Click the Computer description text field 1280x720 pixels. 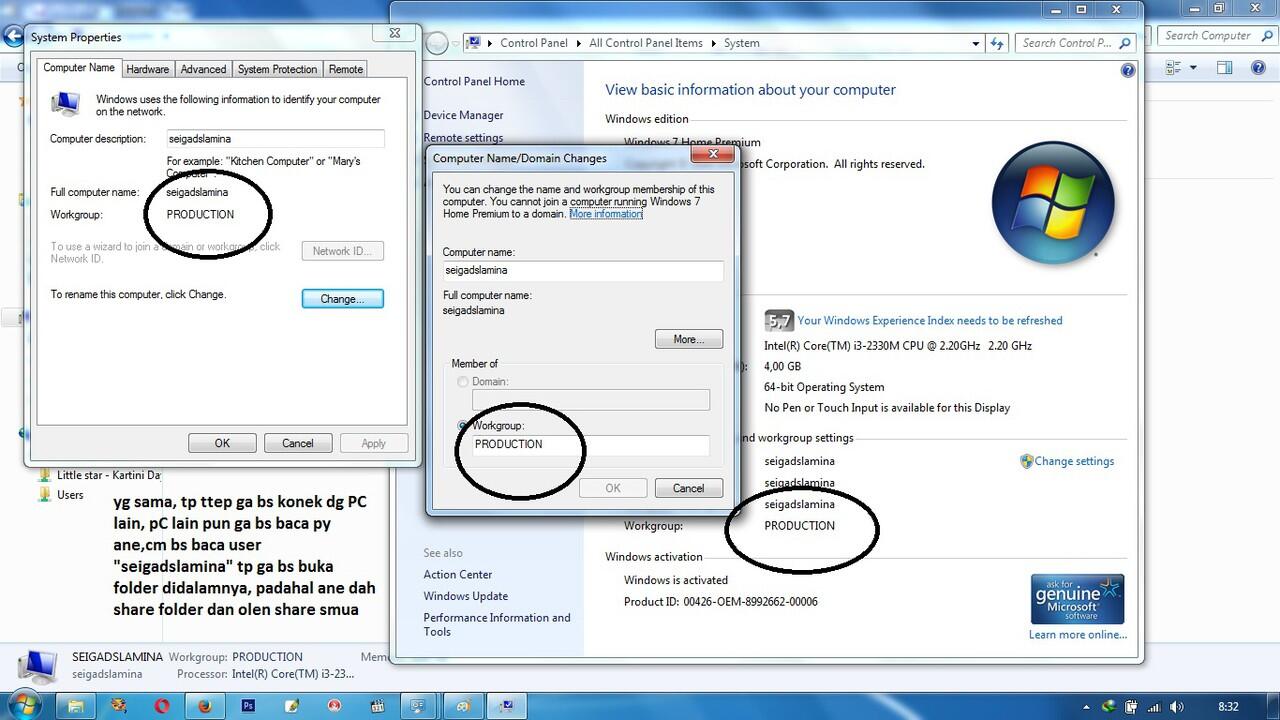275,139
